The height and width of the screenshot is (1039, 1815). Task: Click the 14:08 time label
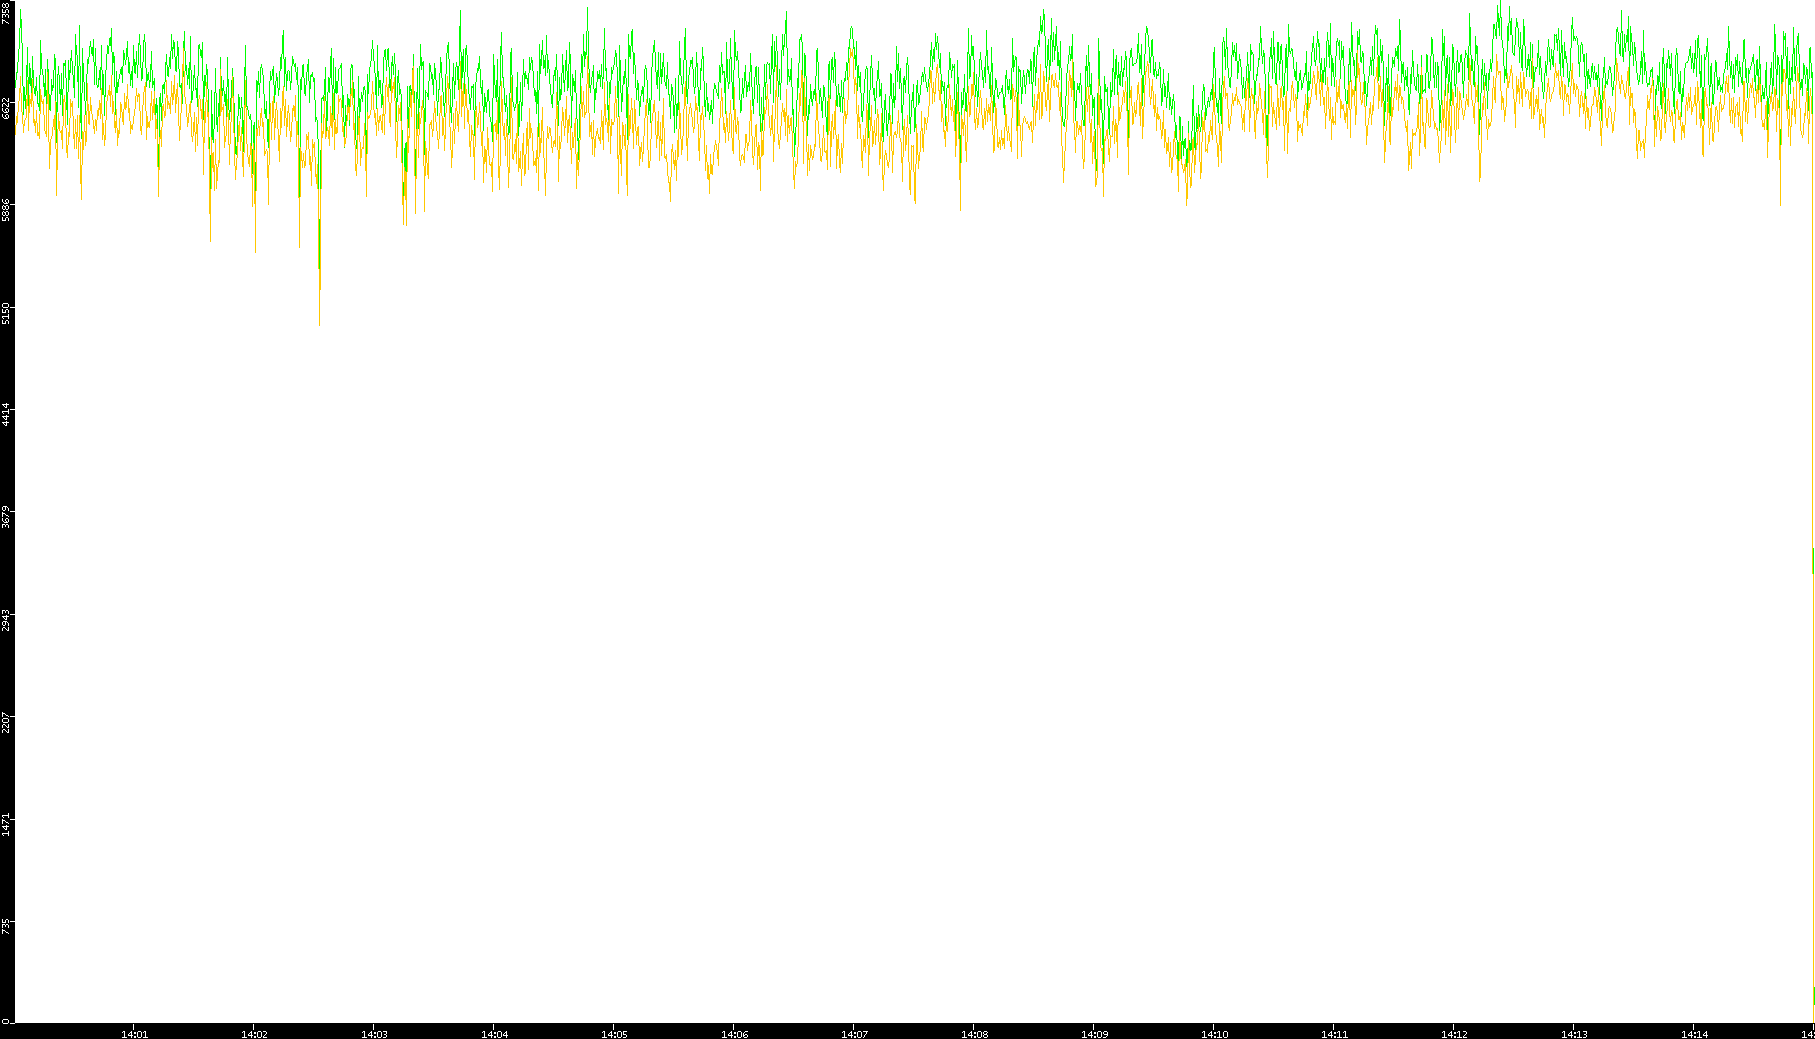tap(974, 1034)
